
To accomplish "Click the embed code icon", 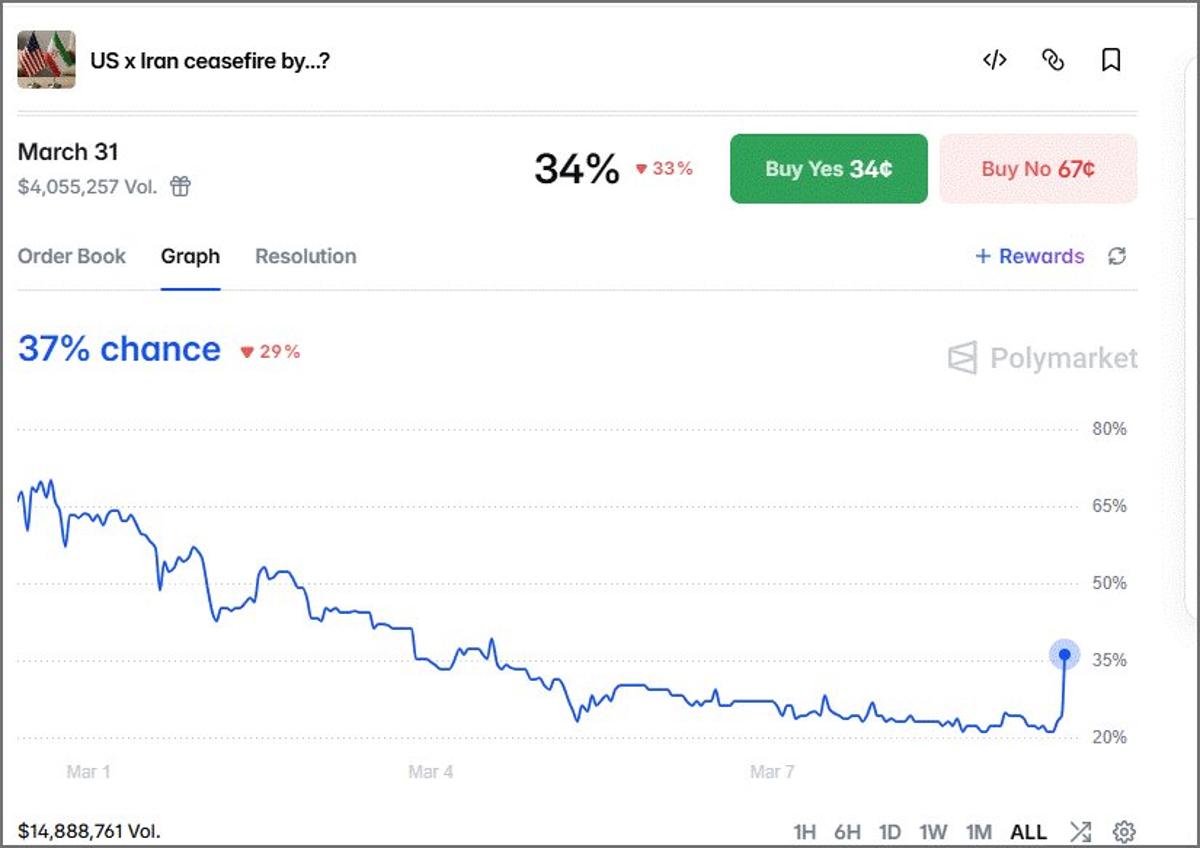I will tap(994, 60).
